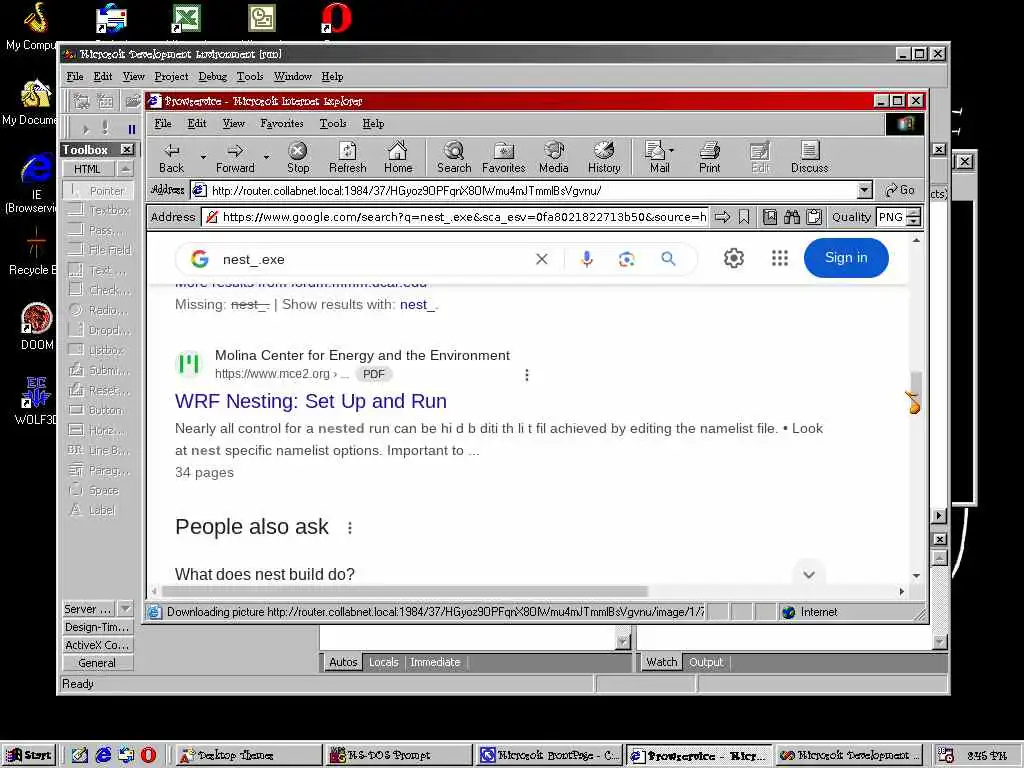The image size is (1024, 768).
Task: Select the Watch tab
Action: (x=662, y=662)
